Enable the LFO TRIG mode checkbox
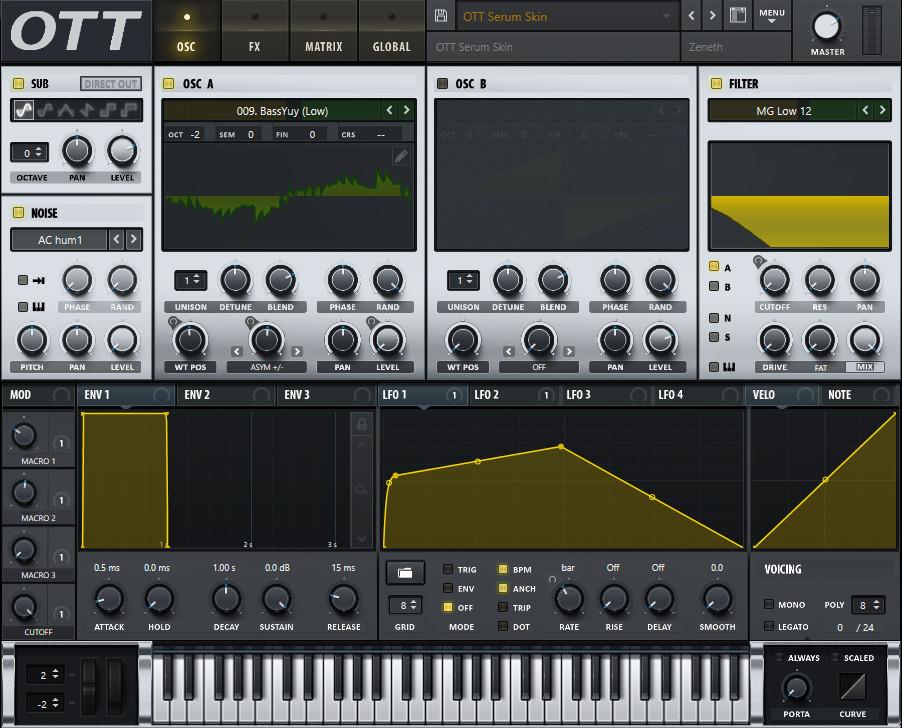 point(448,569)
